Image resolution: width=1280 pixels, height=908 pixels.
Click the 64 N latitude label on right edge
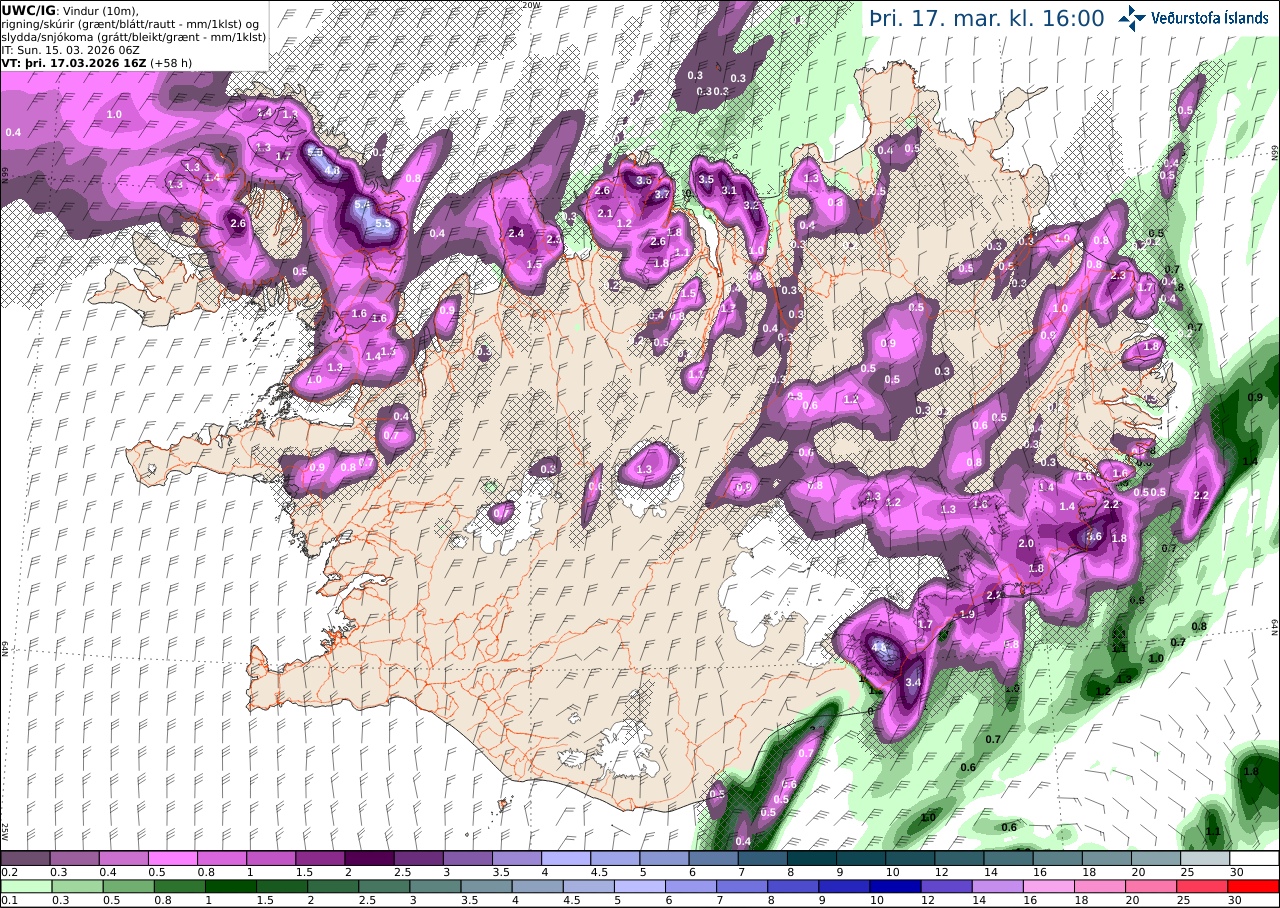[1275, 627]
